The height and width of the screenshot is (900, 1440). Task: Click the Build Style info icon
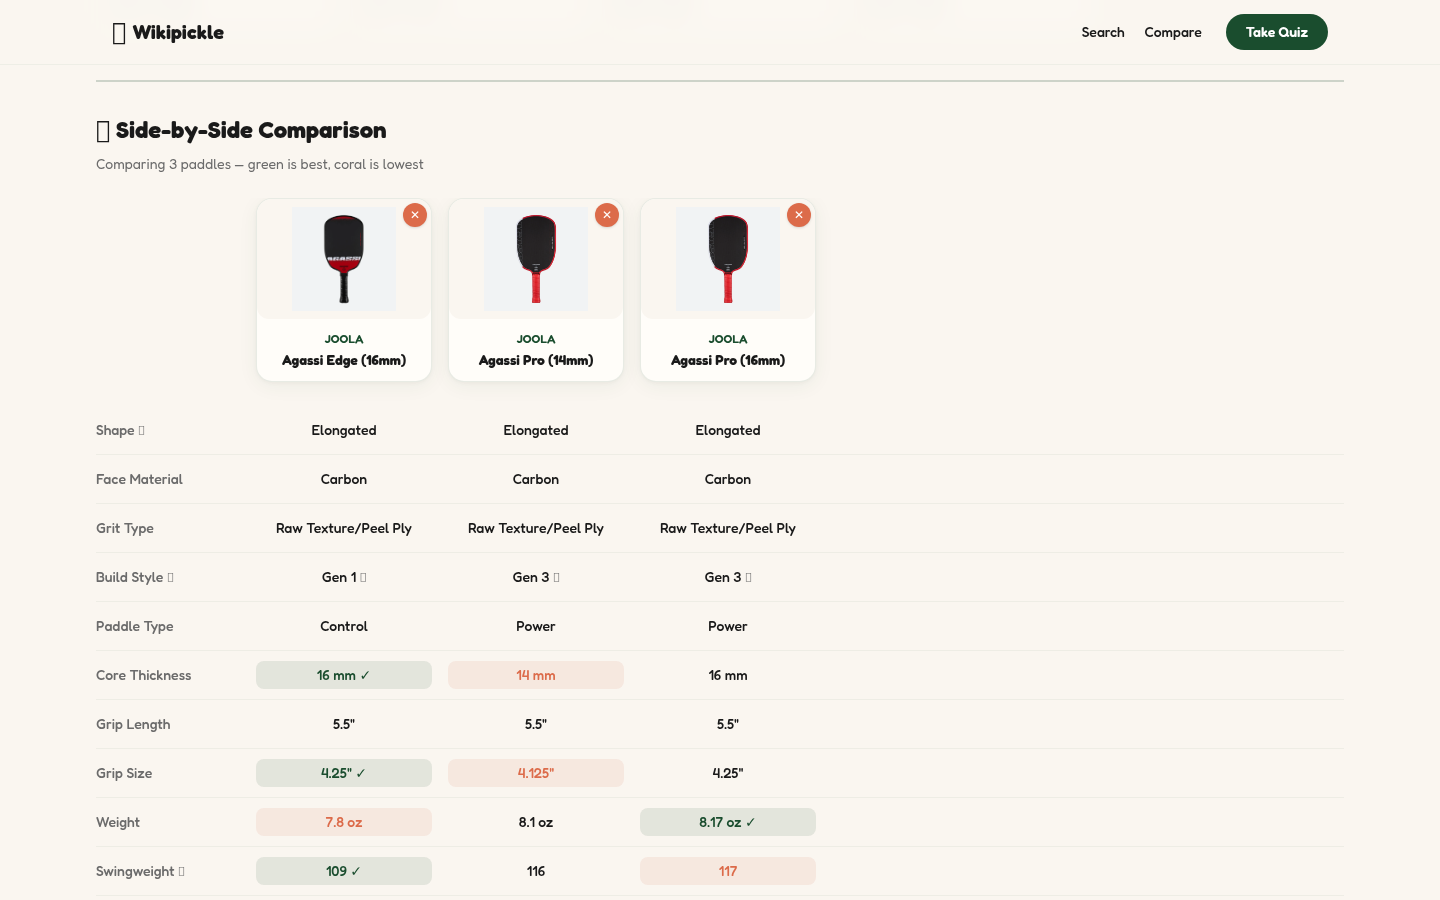pos(171,578)
